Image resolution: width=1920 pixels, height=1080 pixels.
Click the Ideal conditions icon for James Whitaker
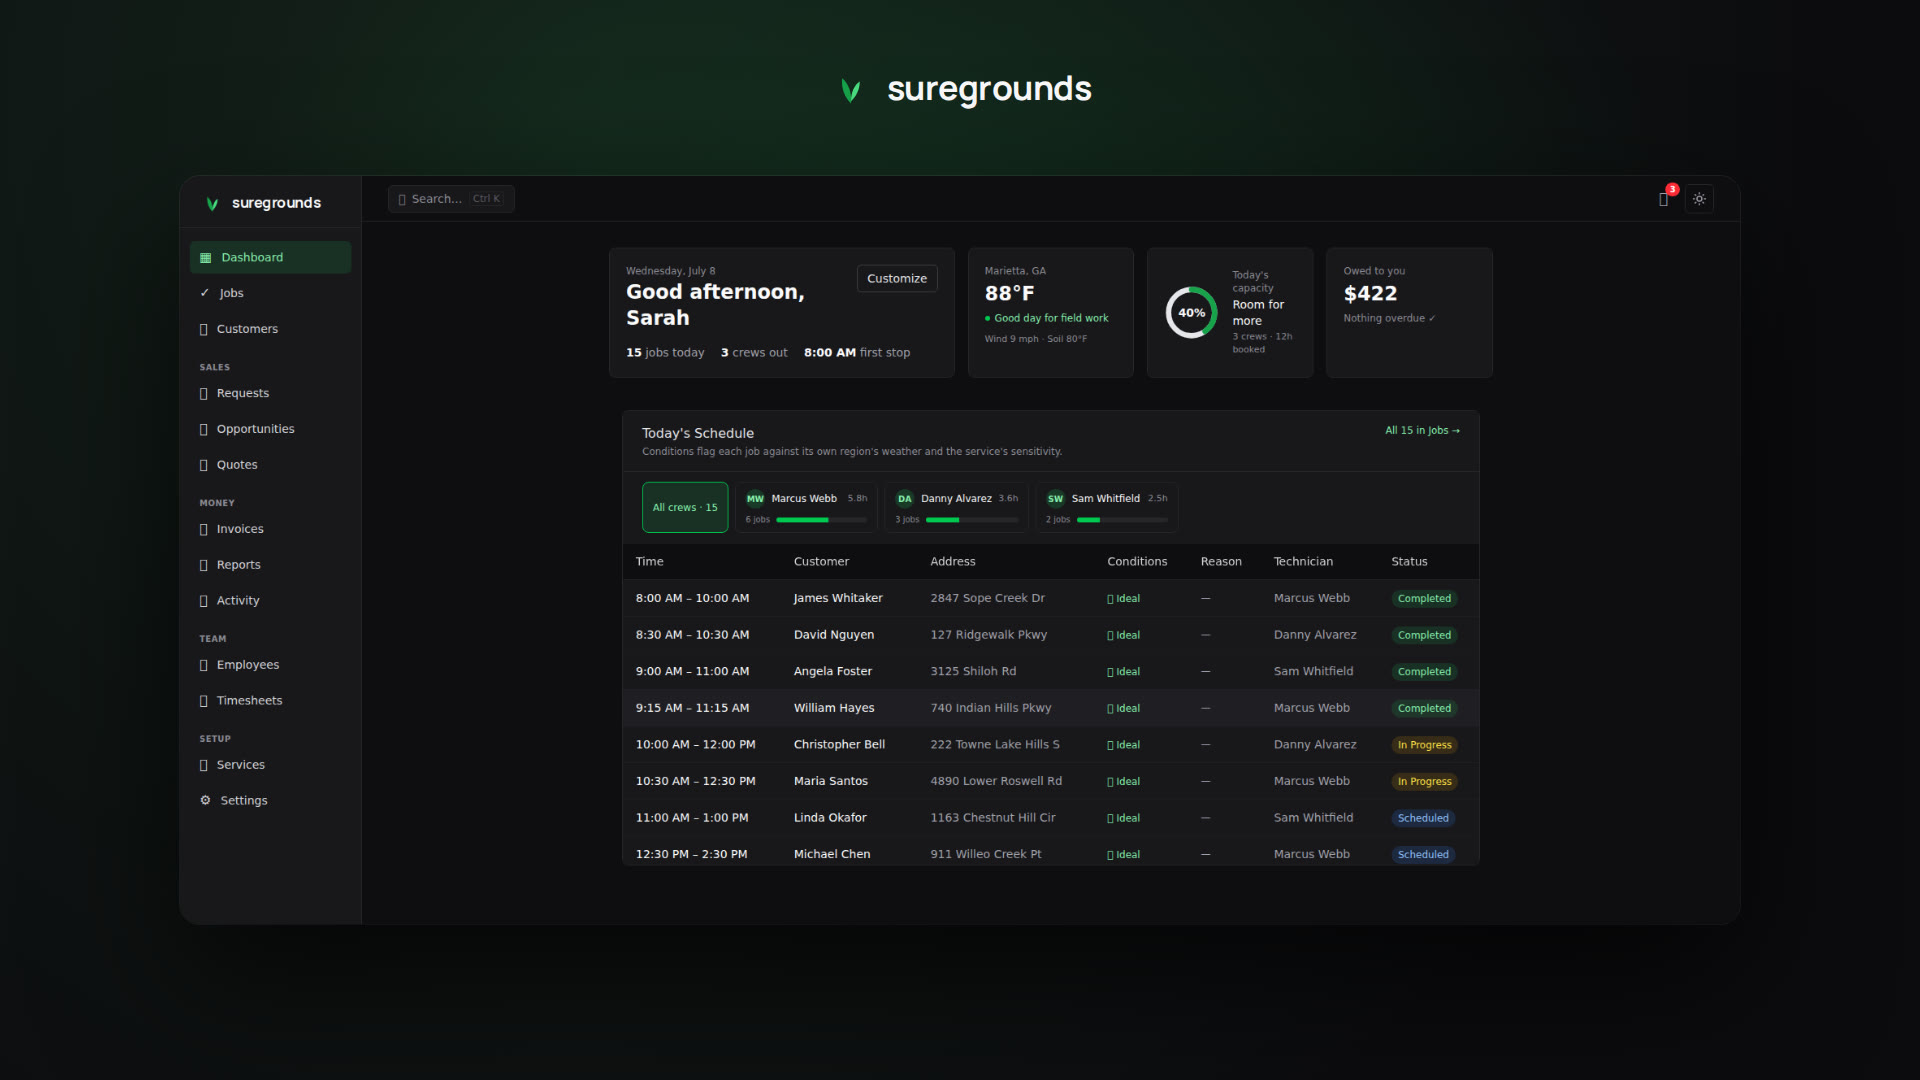[x=1110, y=599]
